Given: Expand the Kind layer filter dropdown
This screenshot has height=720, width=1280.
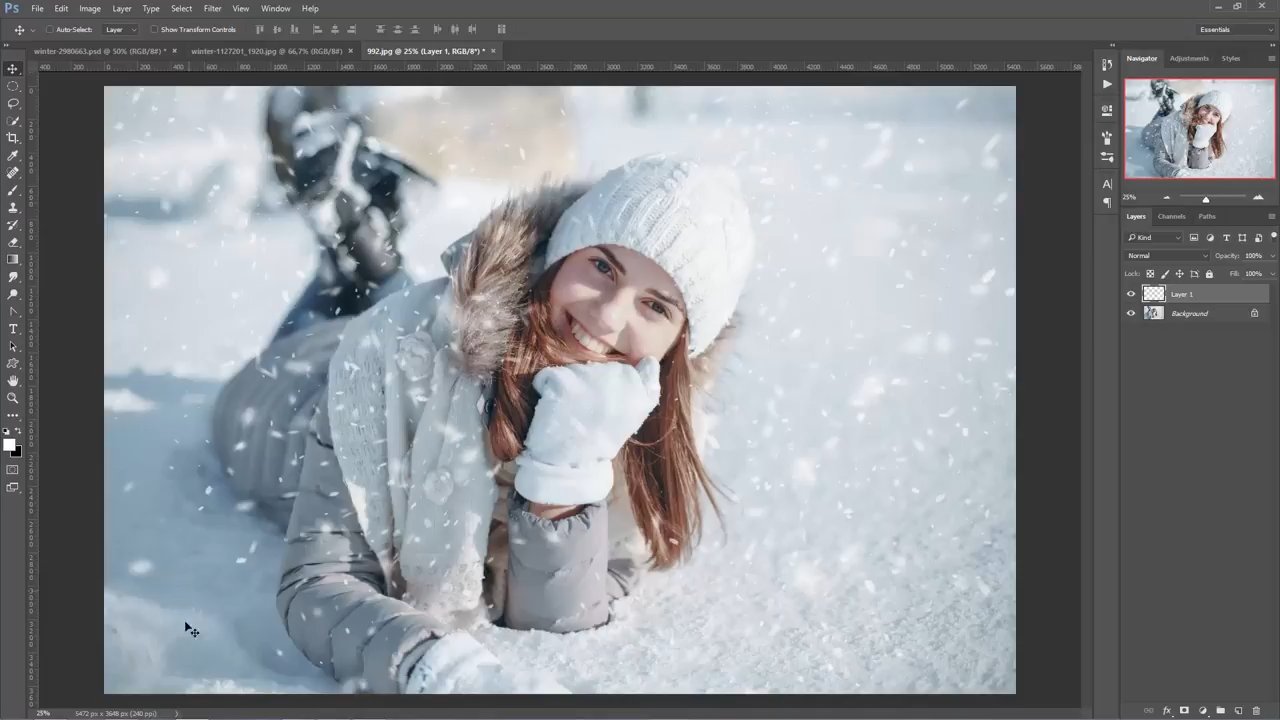Looking at the screenshot, I should coord(1155,238).
